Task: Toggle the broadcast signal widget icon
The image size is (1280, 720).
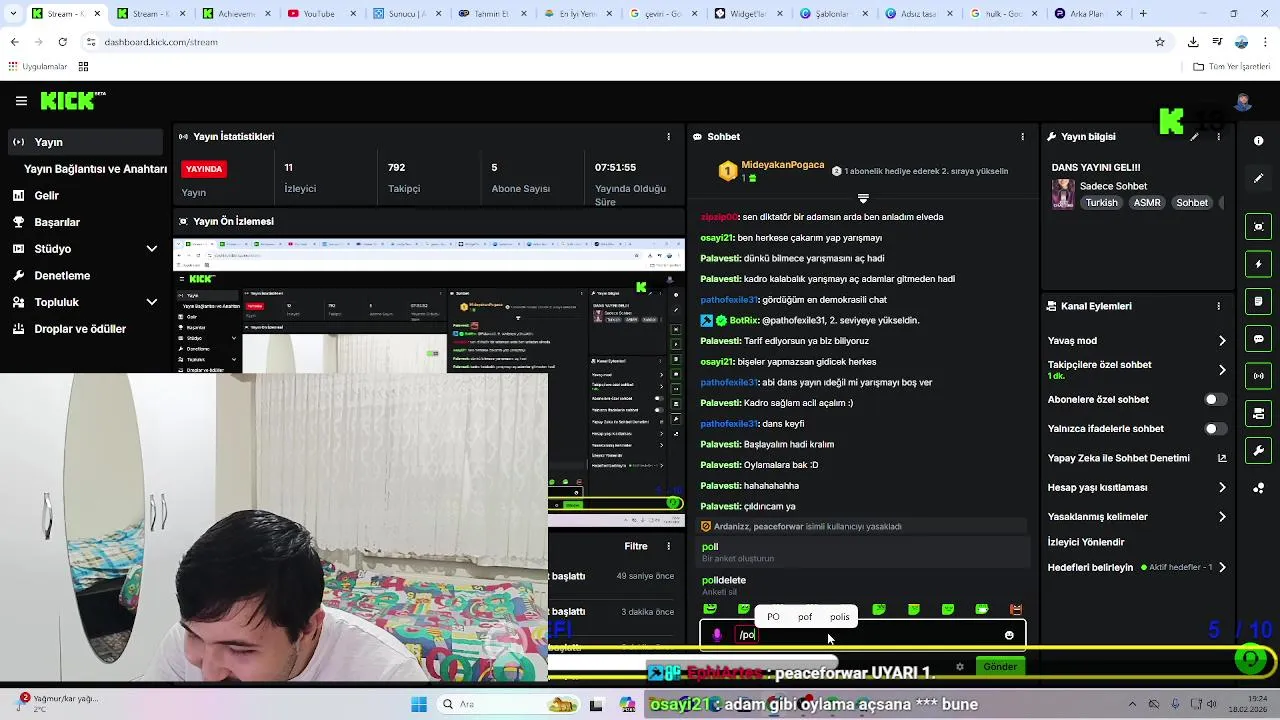Action: 1259,376
